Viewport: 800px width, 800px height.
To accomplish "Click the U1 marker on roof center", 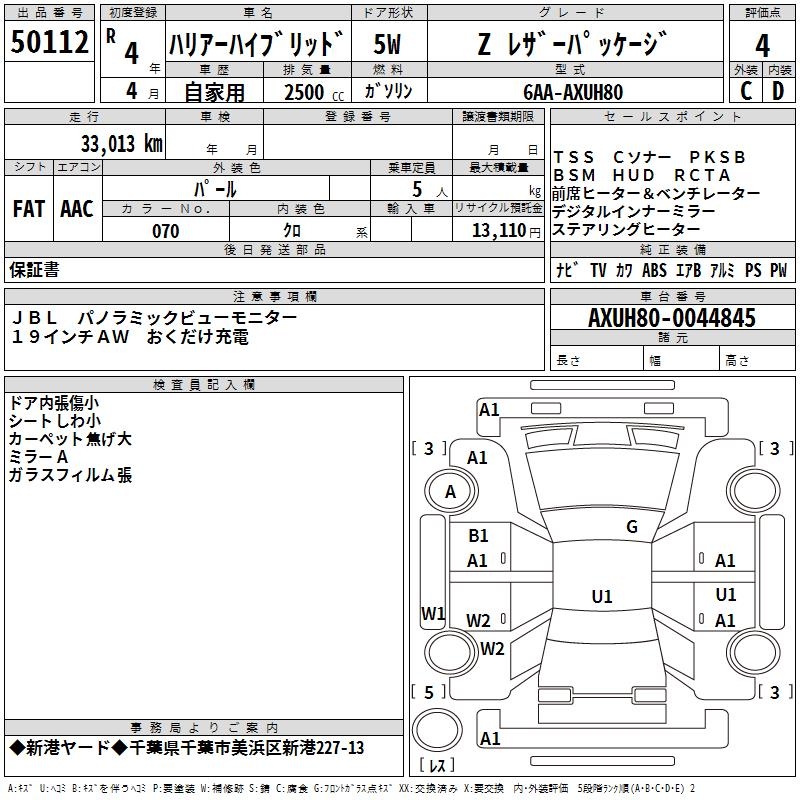I will pyautogui.click(x=601, y=597).
